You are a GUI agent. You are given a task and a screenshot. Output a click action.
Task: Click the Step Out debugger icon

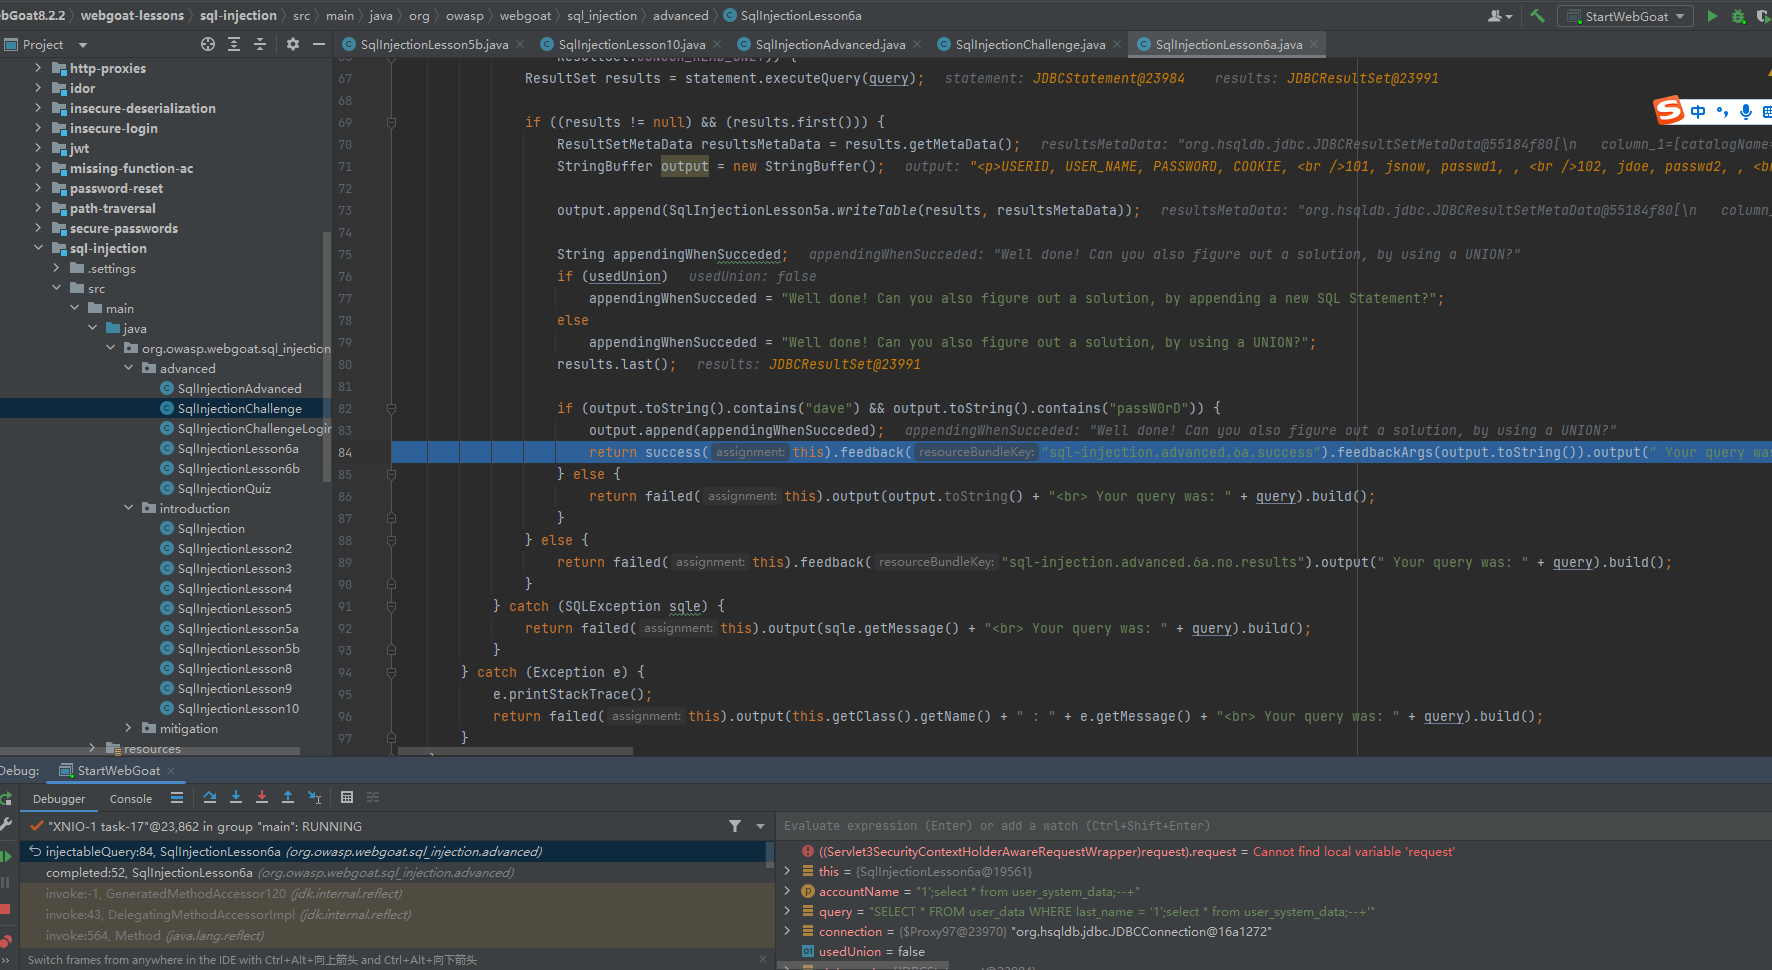click(288, 797)
